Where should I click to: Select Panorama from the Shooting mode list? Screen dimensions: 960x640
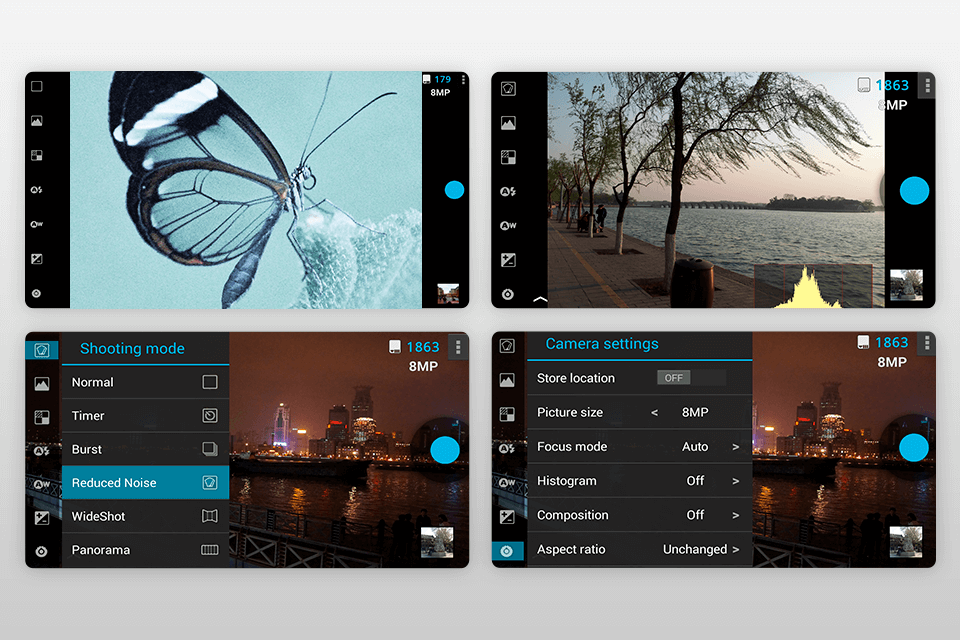[145, 550]
